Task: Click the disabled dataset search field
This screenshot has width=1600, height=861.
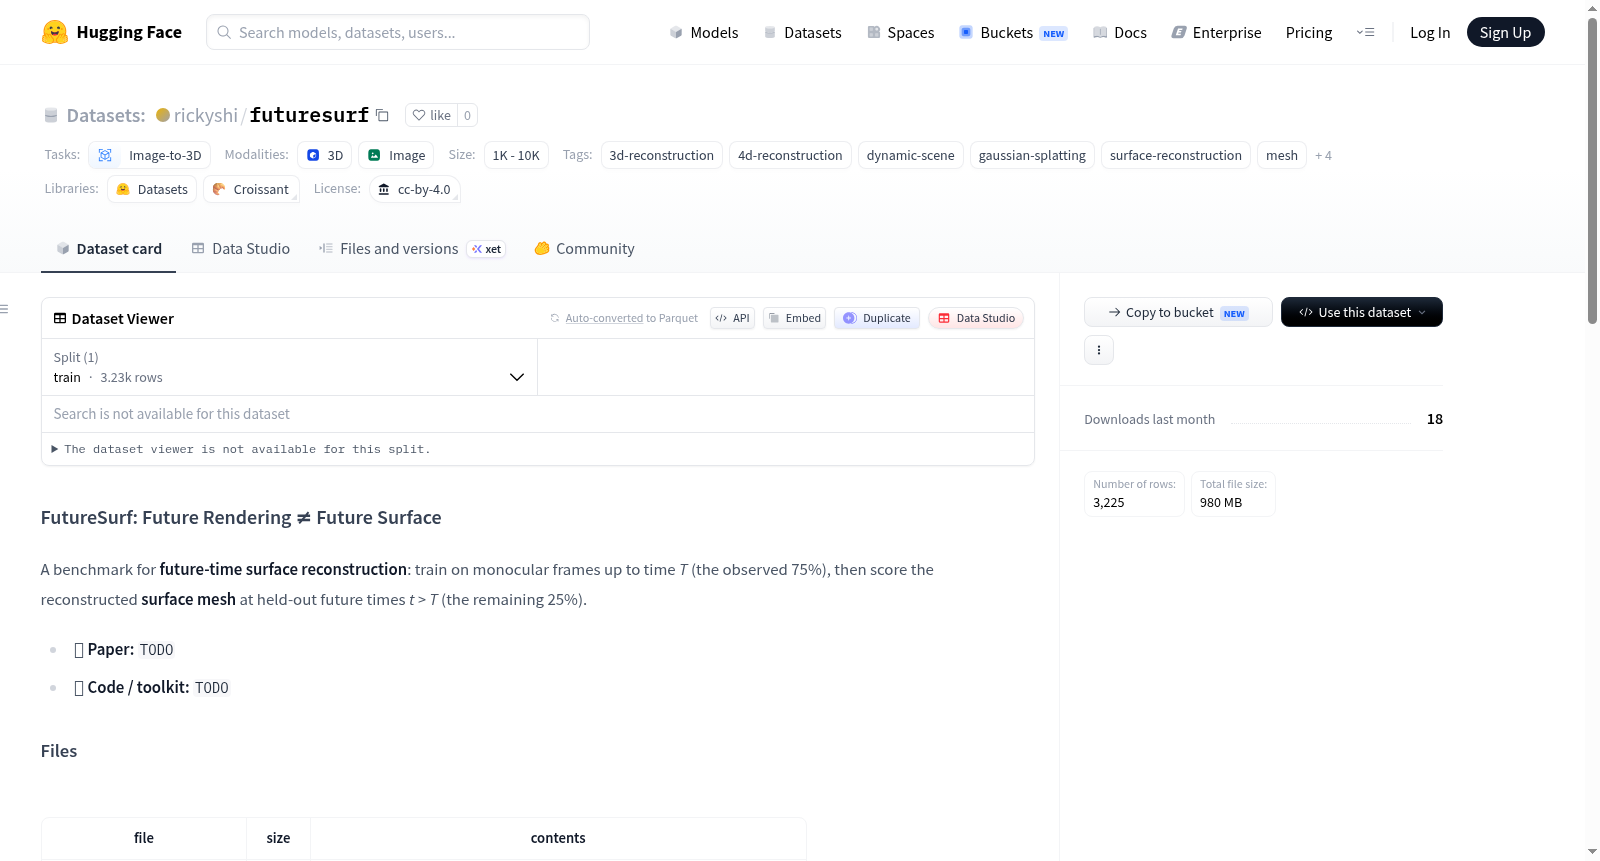Action: click(x=538, y=414)
